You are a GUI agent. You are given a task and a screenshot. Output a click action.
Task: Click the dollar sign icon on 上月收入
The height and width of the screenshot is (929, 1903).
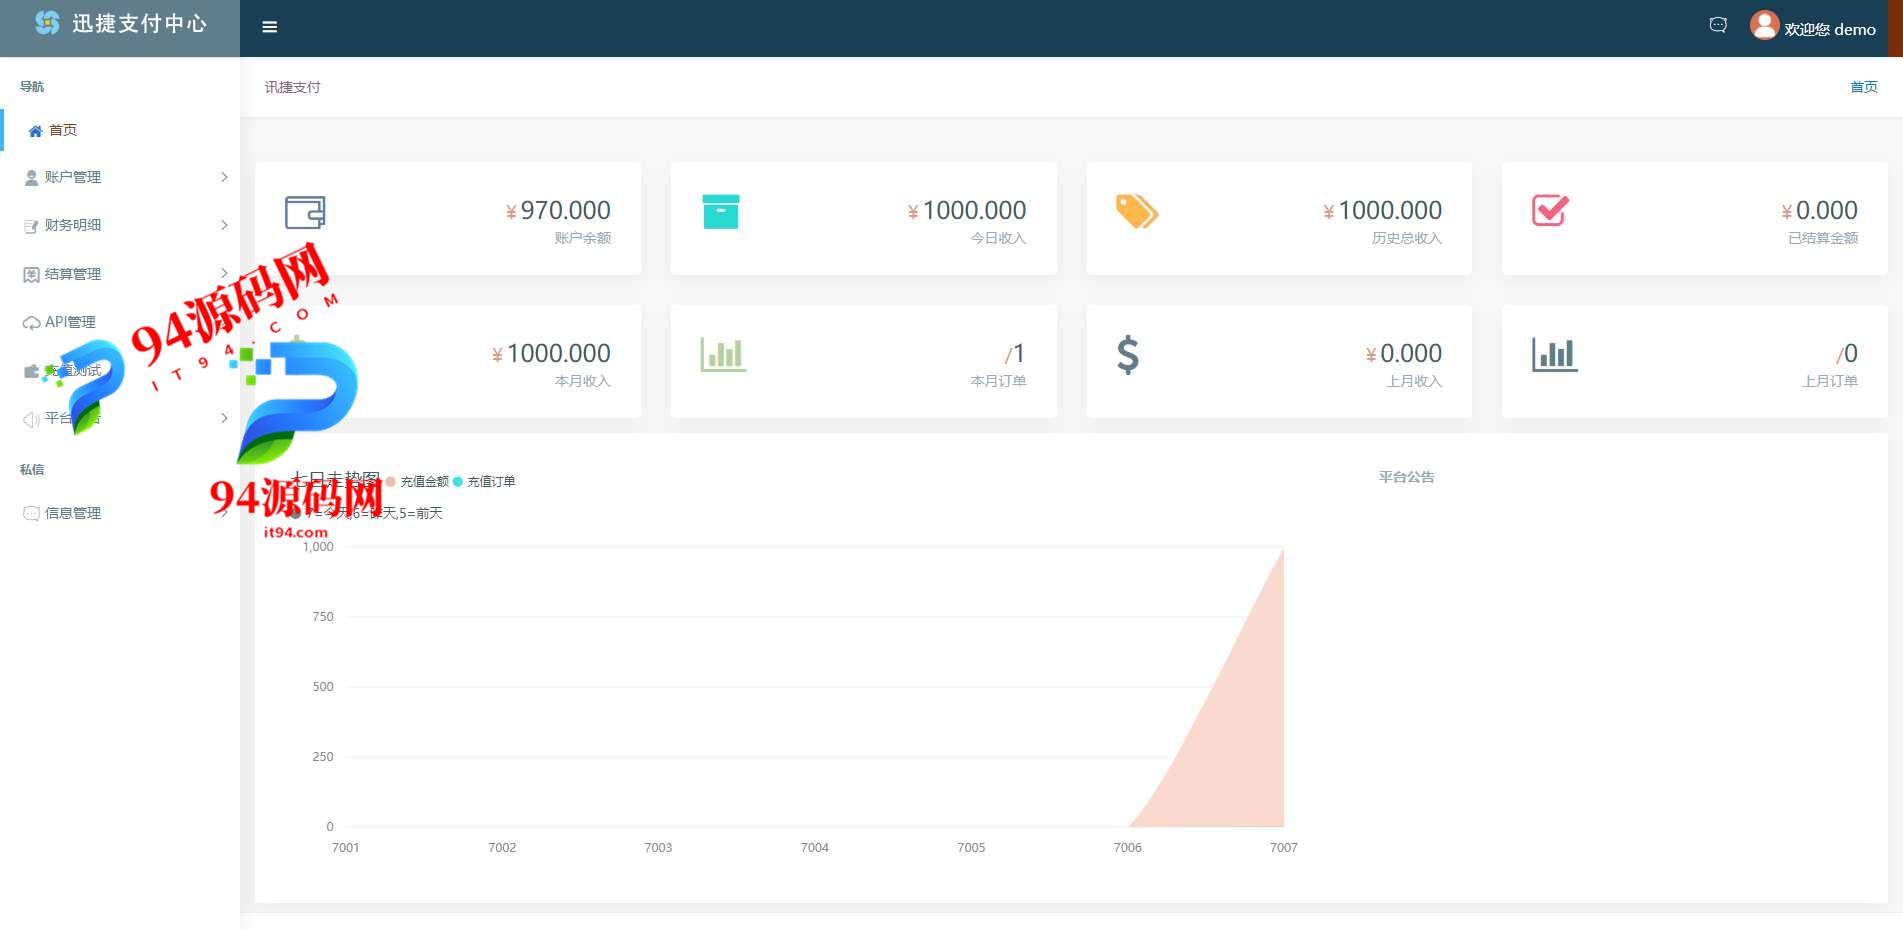[x=1128, y=355]
